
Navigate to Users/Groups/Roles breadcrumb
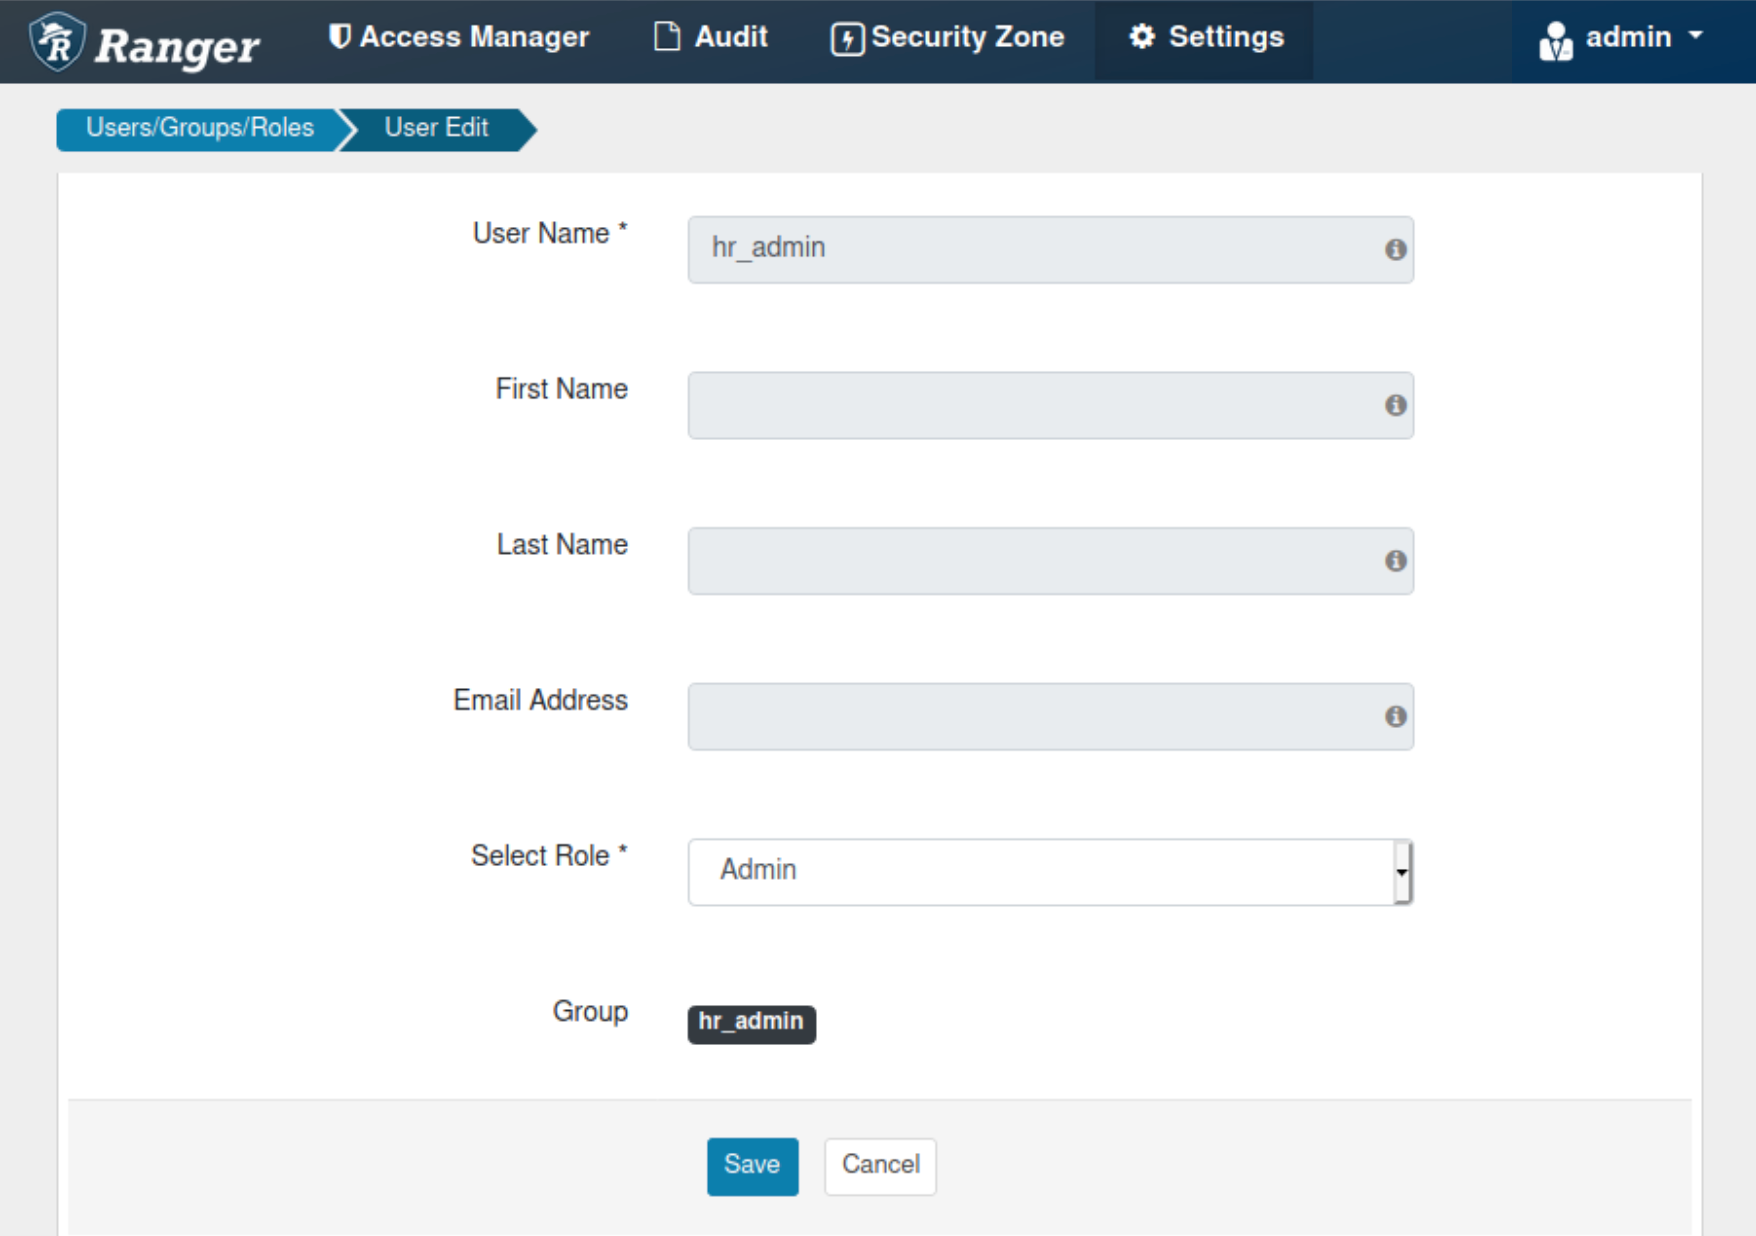[199, 128]
